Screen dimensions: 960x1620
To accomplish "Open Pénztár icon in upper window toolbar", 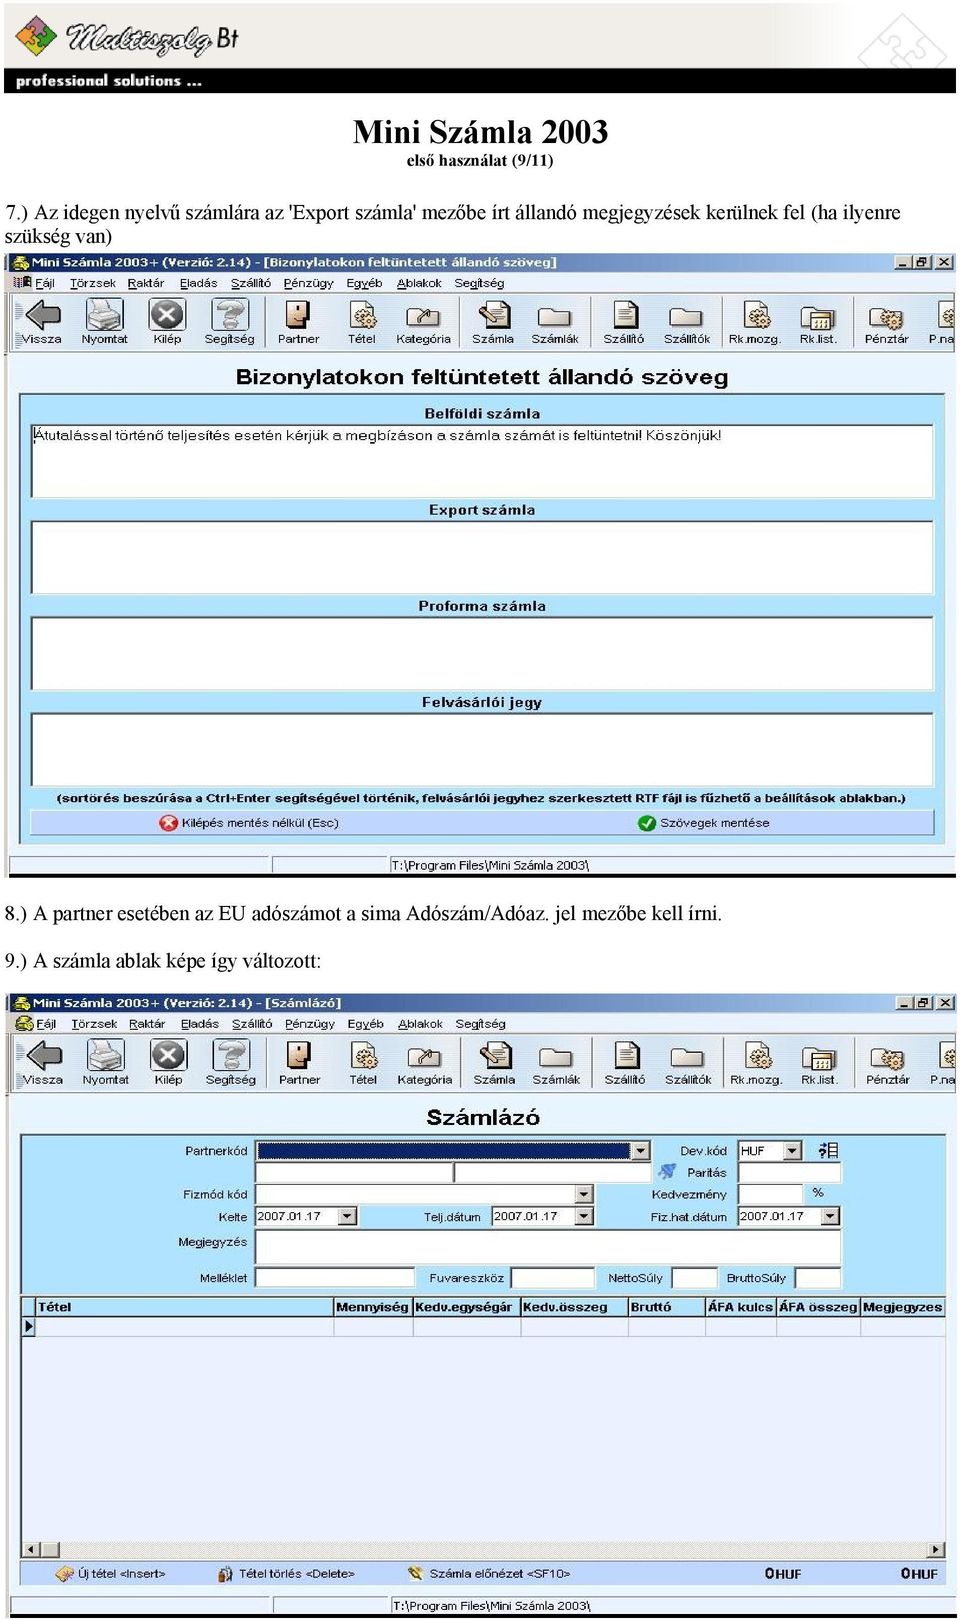I will tap(886, 317).
